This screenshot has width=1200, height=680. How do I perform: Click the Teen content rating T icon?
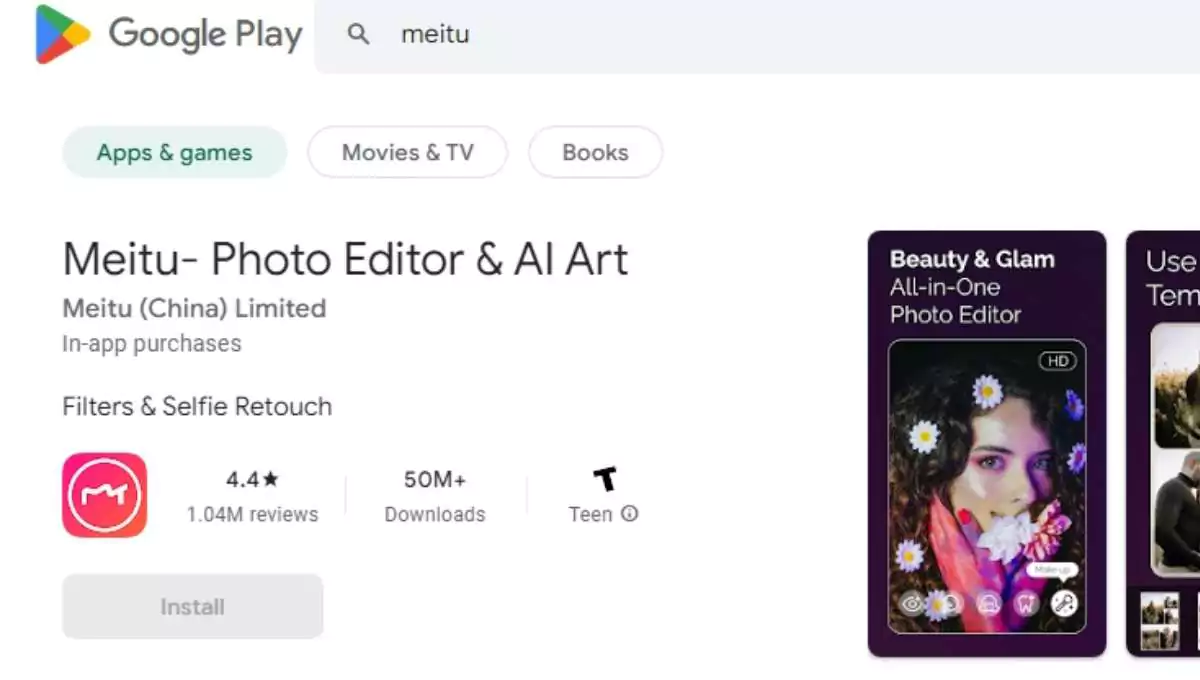(x=604, y=479)
